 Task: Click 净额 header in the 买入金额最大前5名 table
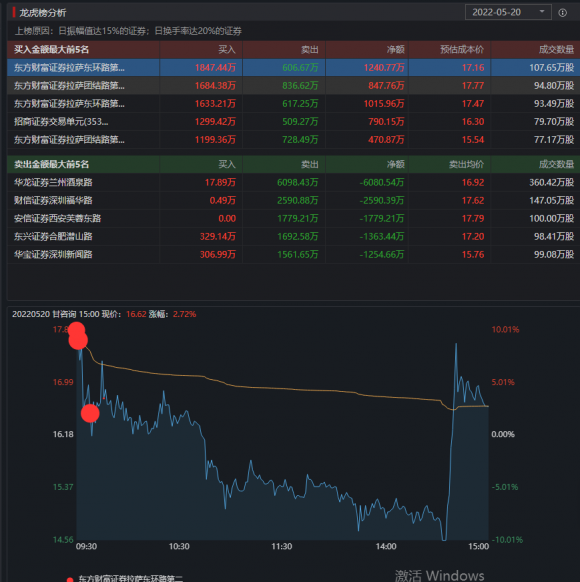(395, 49)
